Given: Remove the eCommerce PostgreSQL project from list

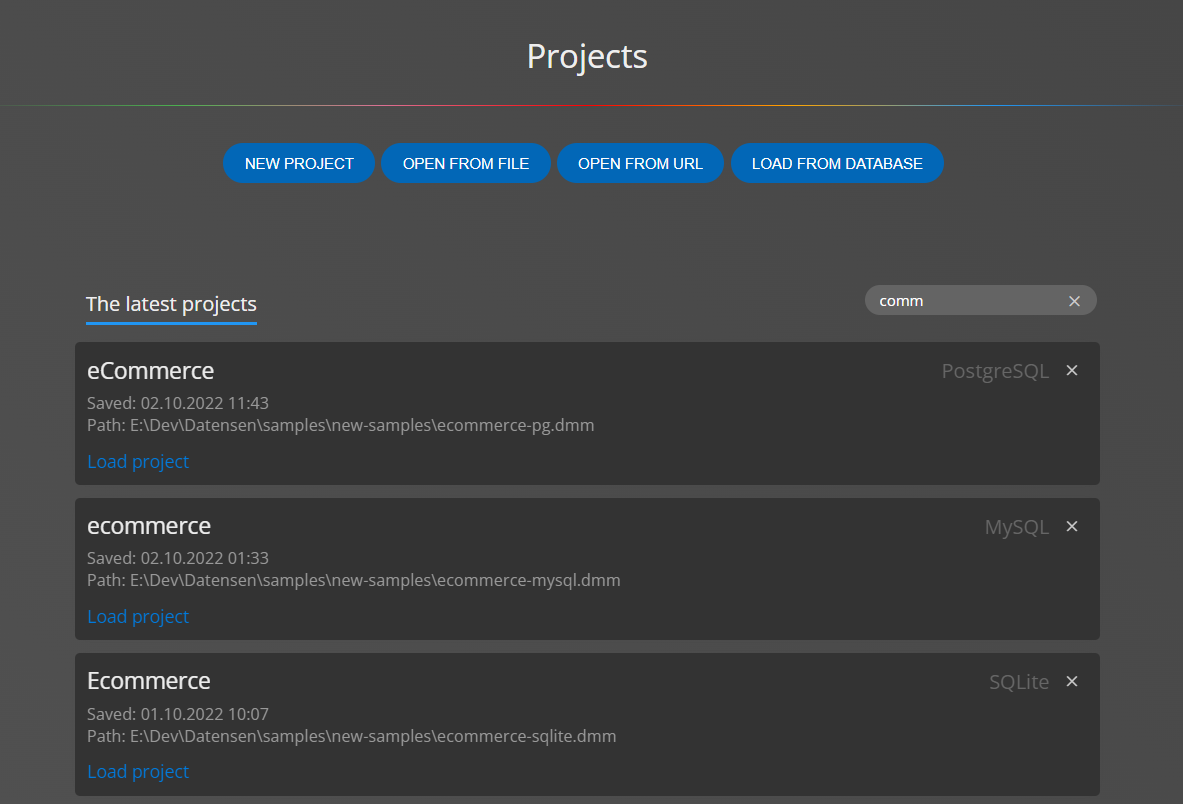Looking at the screenshot, I should click(1071, 370).
